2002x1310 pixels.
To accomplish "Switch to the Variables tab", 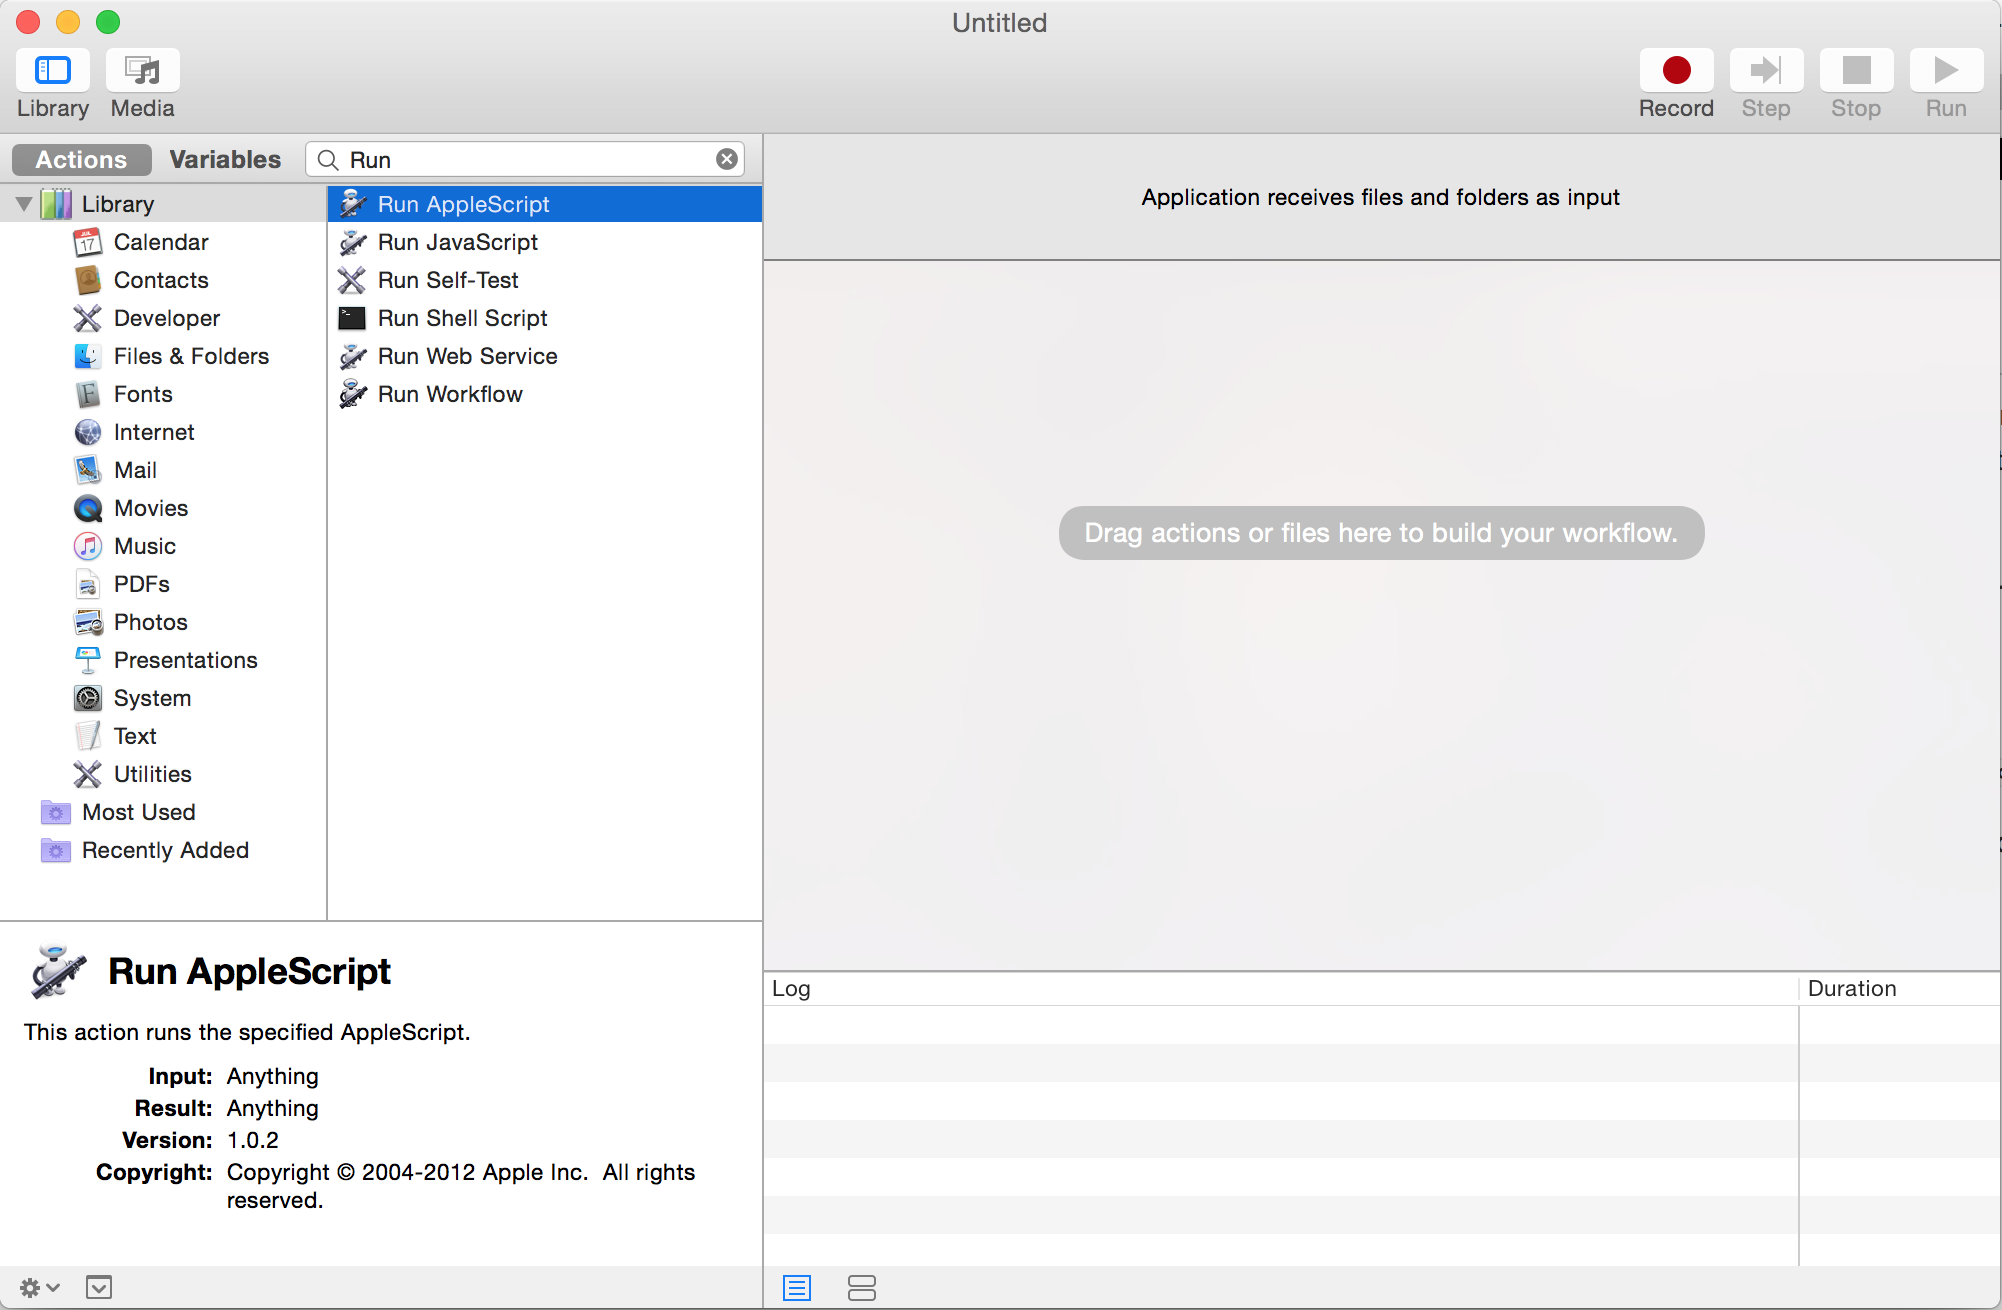I will point(225,160).
